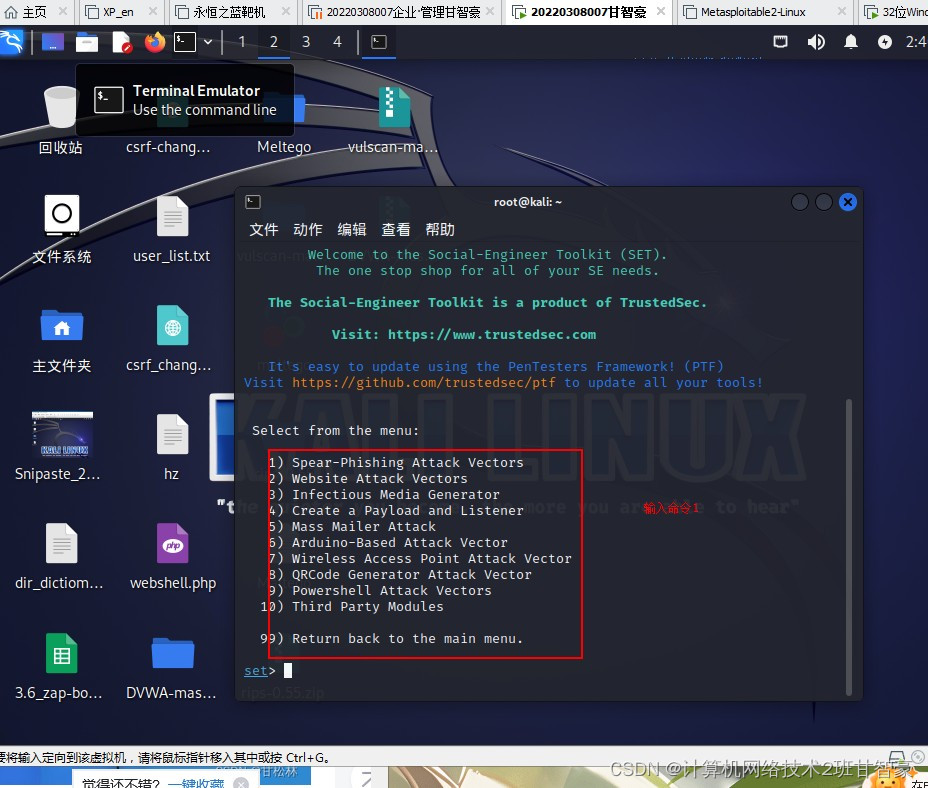
Task: Click the blue desktop panel icon
Action: pyautogui.click(x=52, y=42)
